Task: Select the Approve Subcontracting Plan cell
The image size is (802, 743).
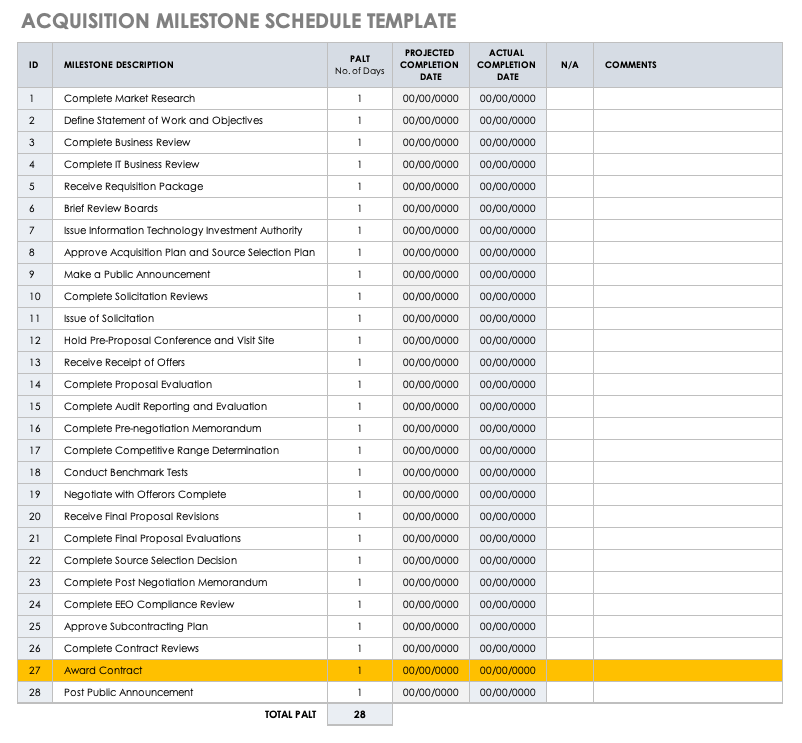Action: [x=136, y=627]
